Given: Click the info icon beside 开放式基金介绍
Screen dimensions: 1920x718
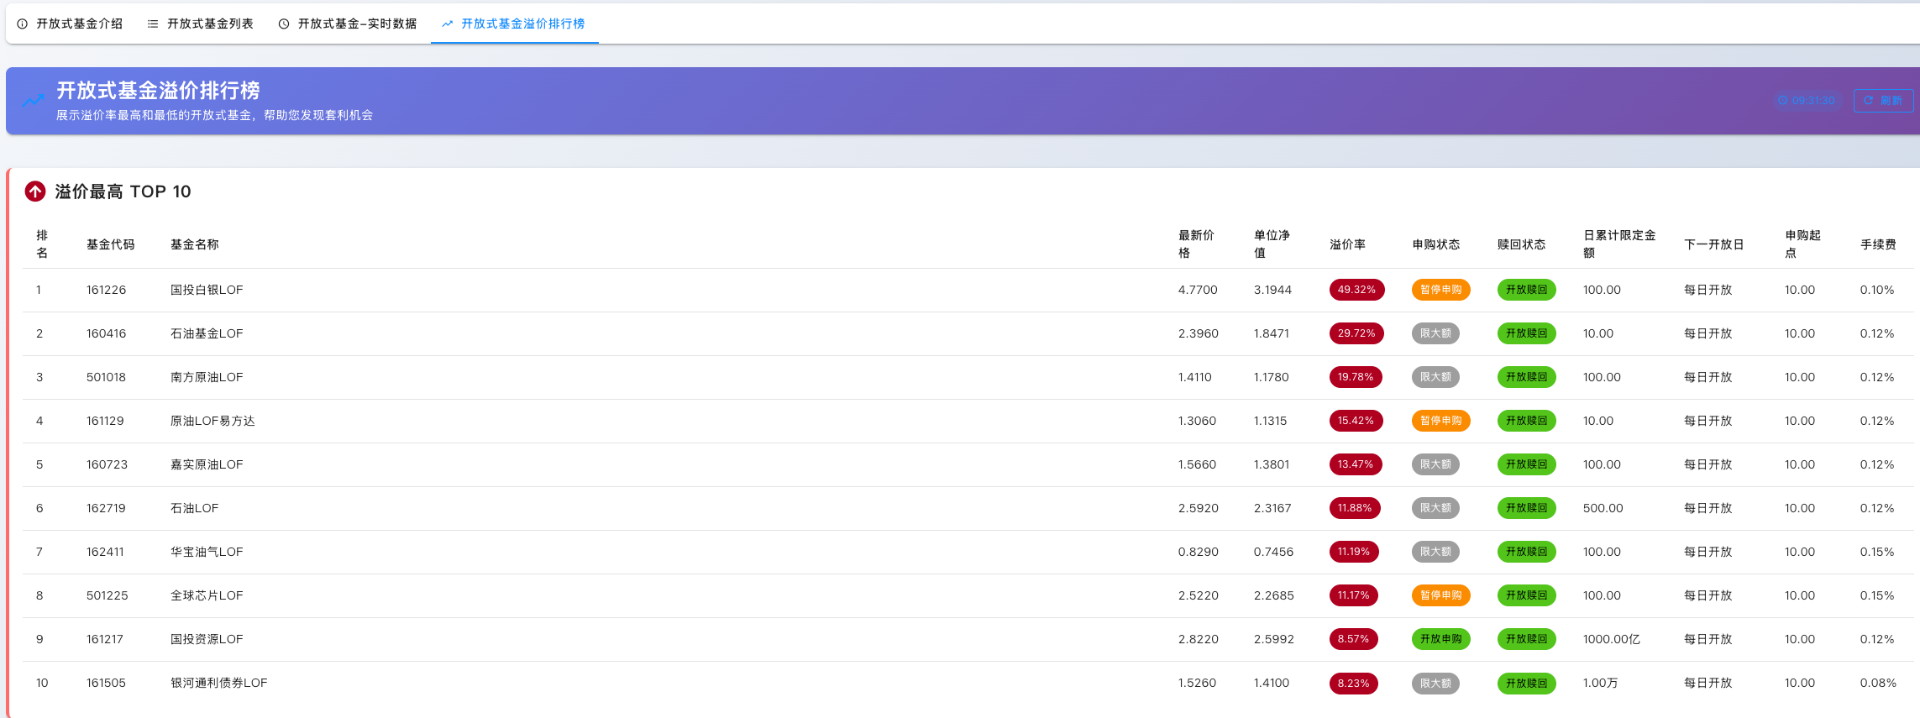Looking at the screenshot, I should [22, 24].
